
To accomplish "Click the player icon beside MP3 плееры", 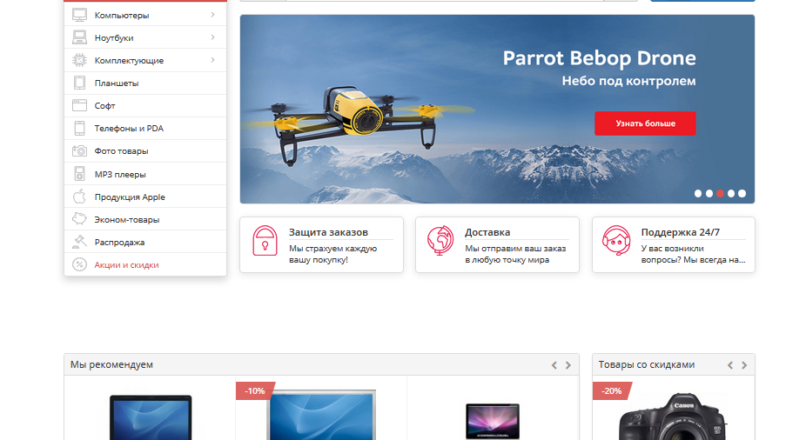I will (x=79, y=174).
